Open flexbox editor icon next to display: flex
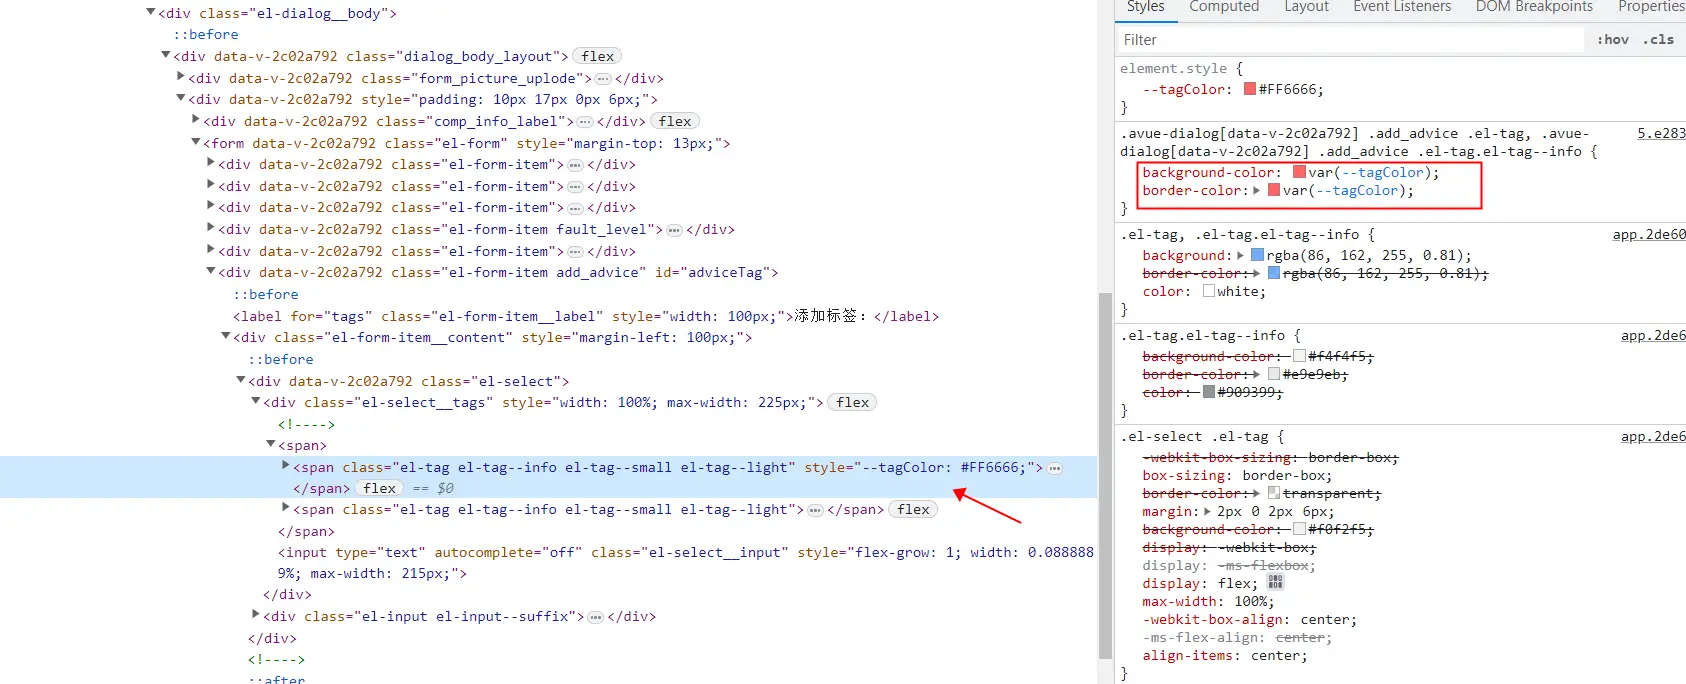The height and width of the screenshot is (684, 1686). pyautogui.click(x=1275, y=582)
